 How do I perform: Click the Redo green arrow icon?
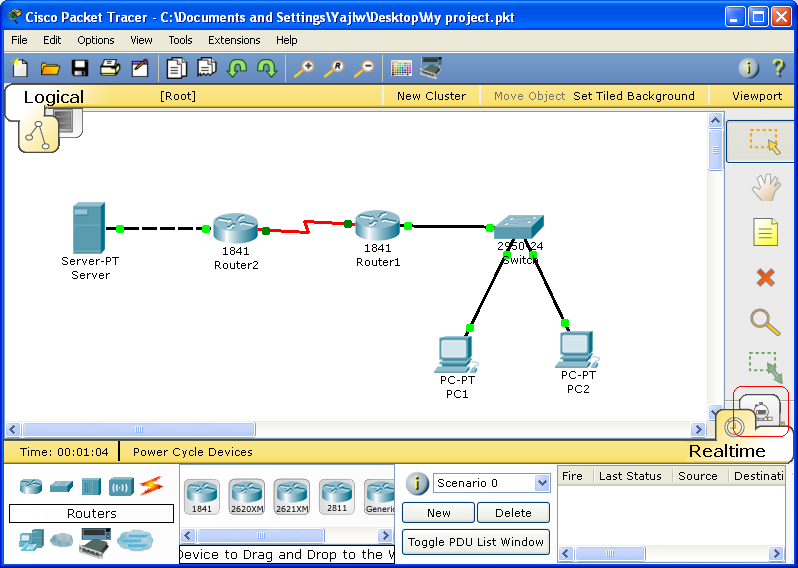267,68
